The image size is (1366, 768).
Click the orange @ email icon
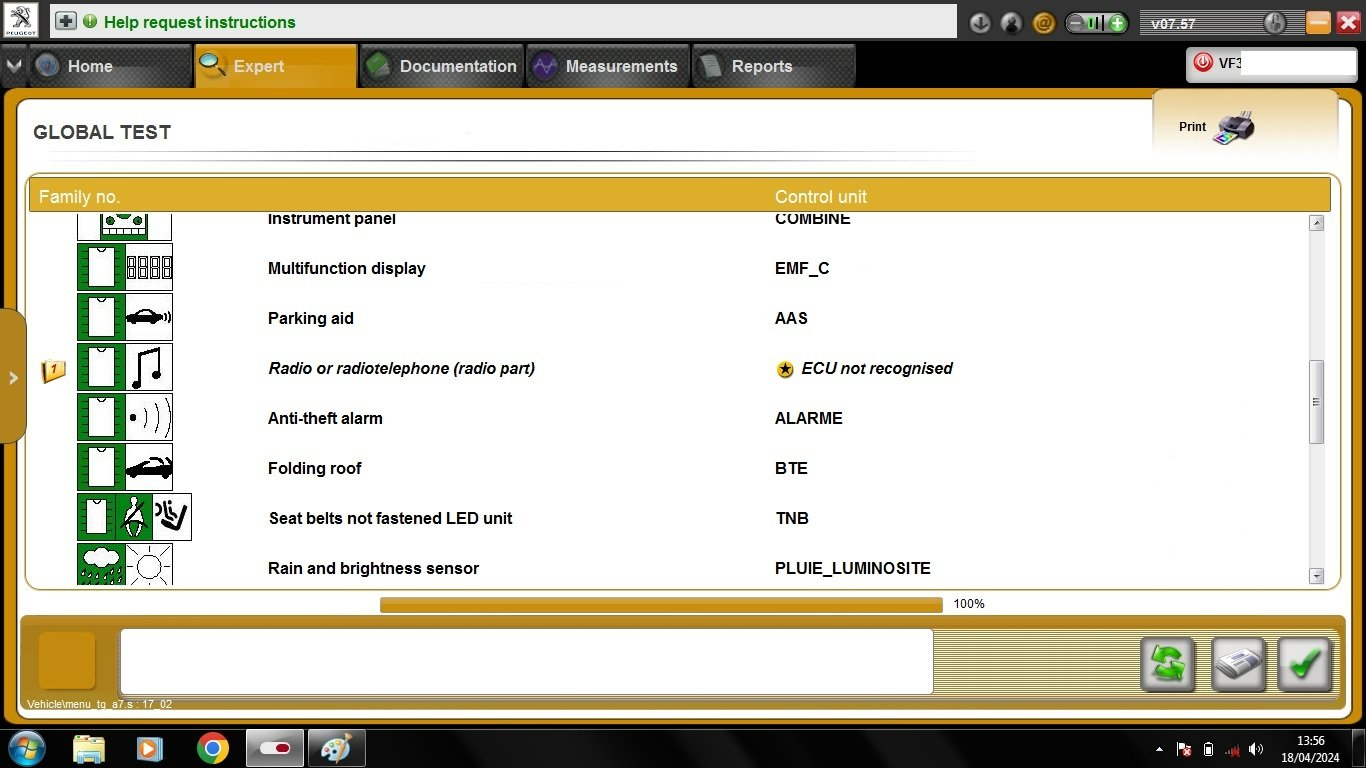pos(1044,23)
